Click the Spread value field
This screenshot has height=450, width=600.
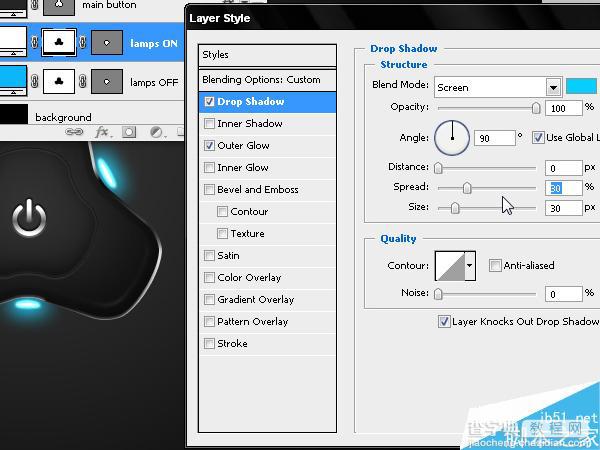coord(564,188)
